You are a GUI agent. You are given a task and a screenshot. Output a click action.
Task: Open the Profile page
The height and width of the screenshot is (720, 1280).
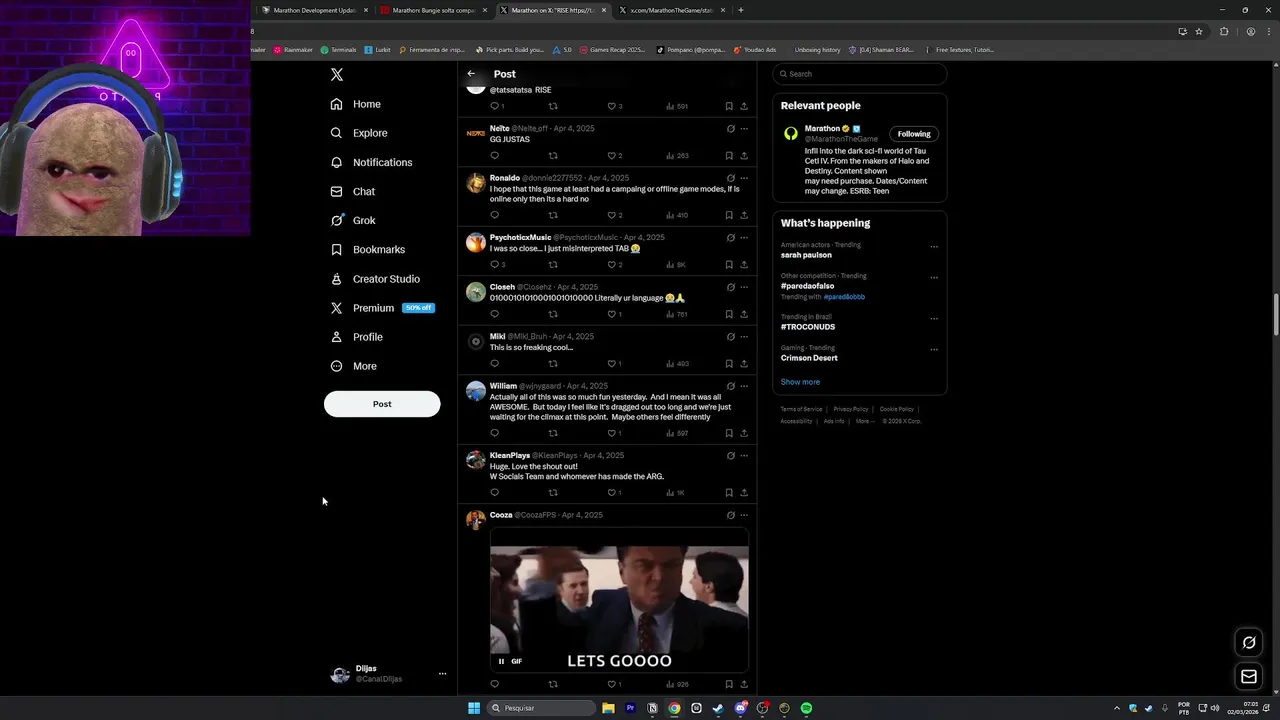[357, 337]
